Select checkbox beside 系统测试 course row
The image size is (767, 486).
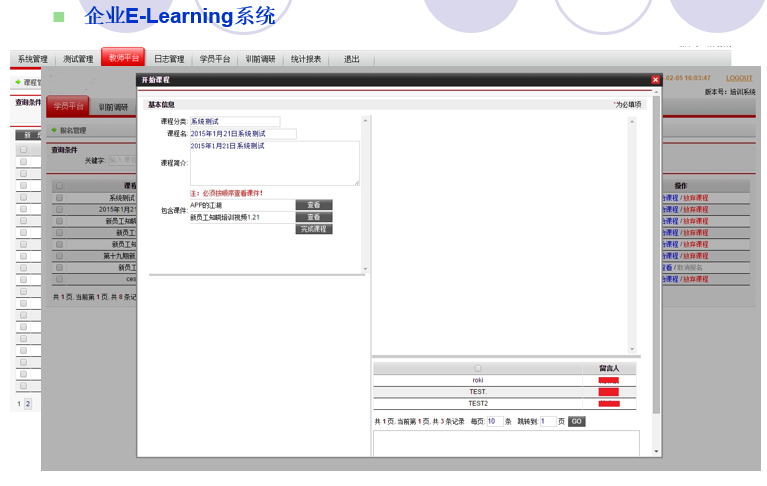coord(59,198)
